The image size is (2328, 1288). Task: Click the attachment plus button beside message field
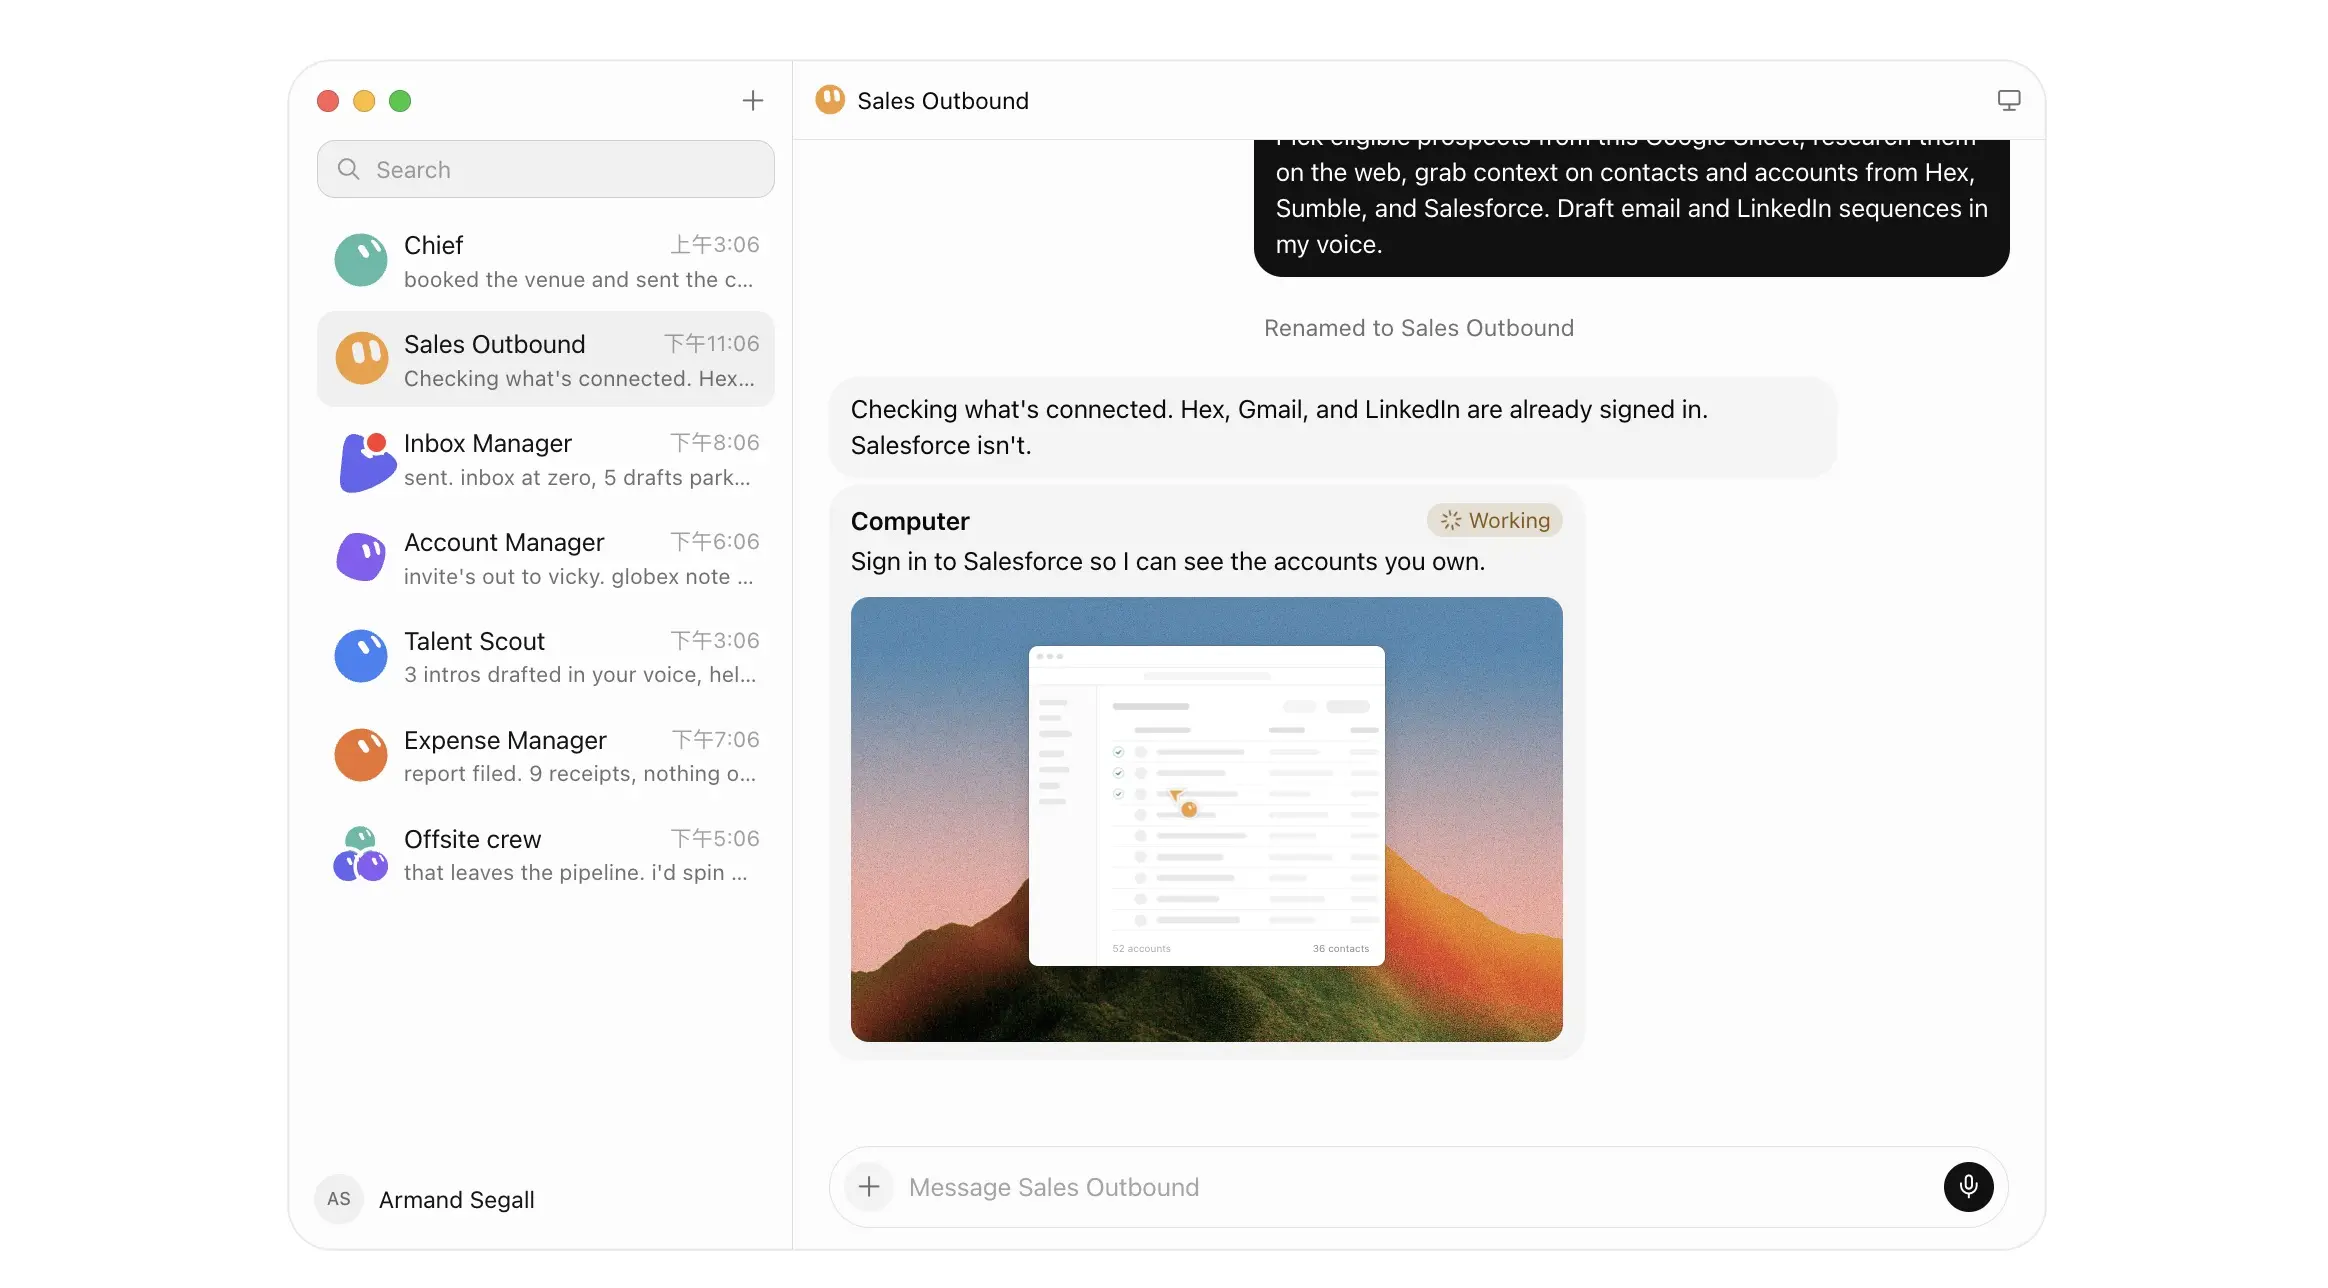tap(869, 1187)
